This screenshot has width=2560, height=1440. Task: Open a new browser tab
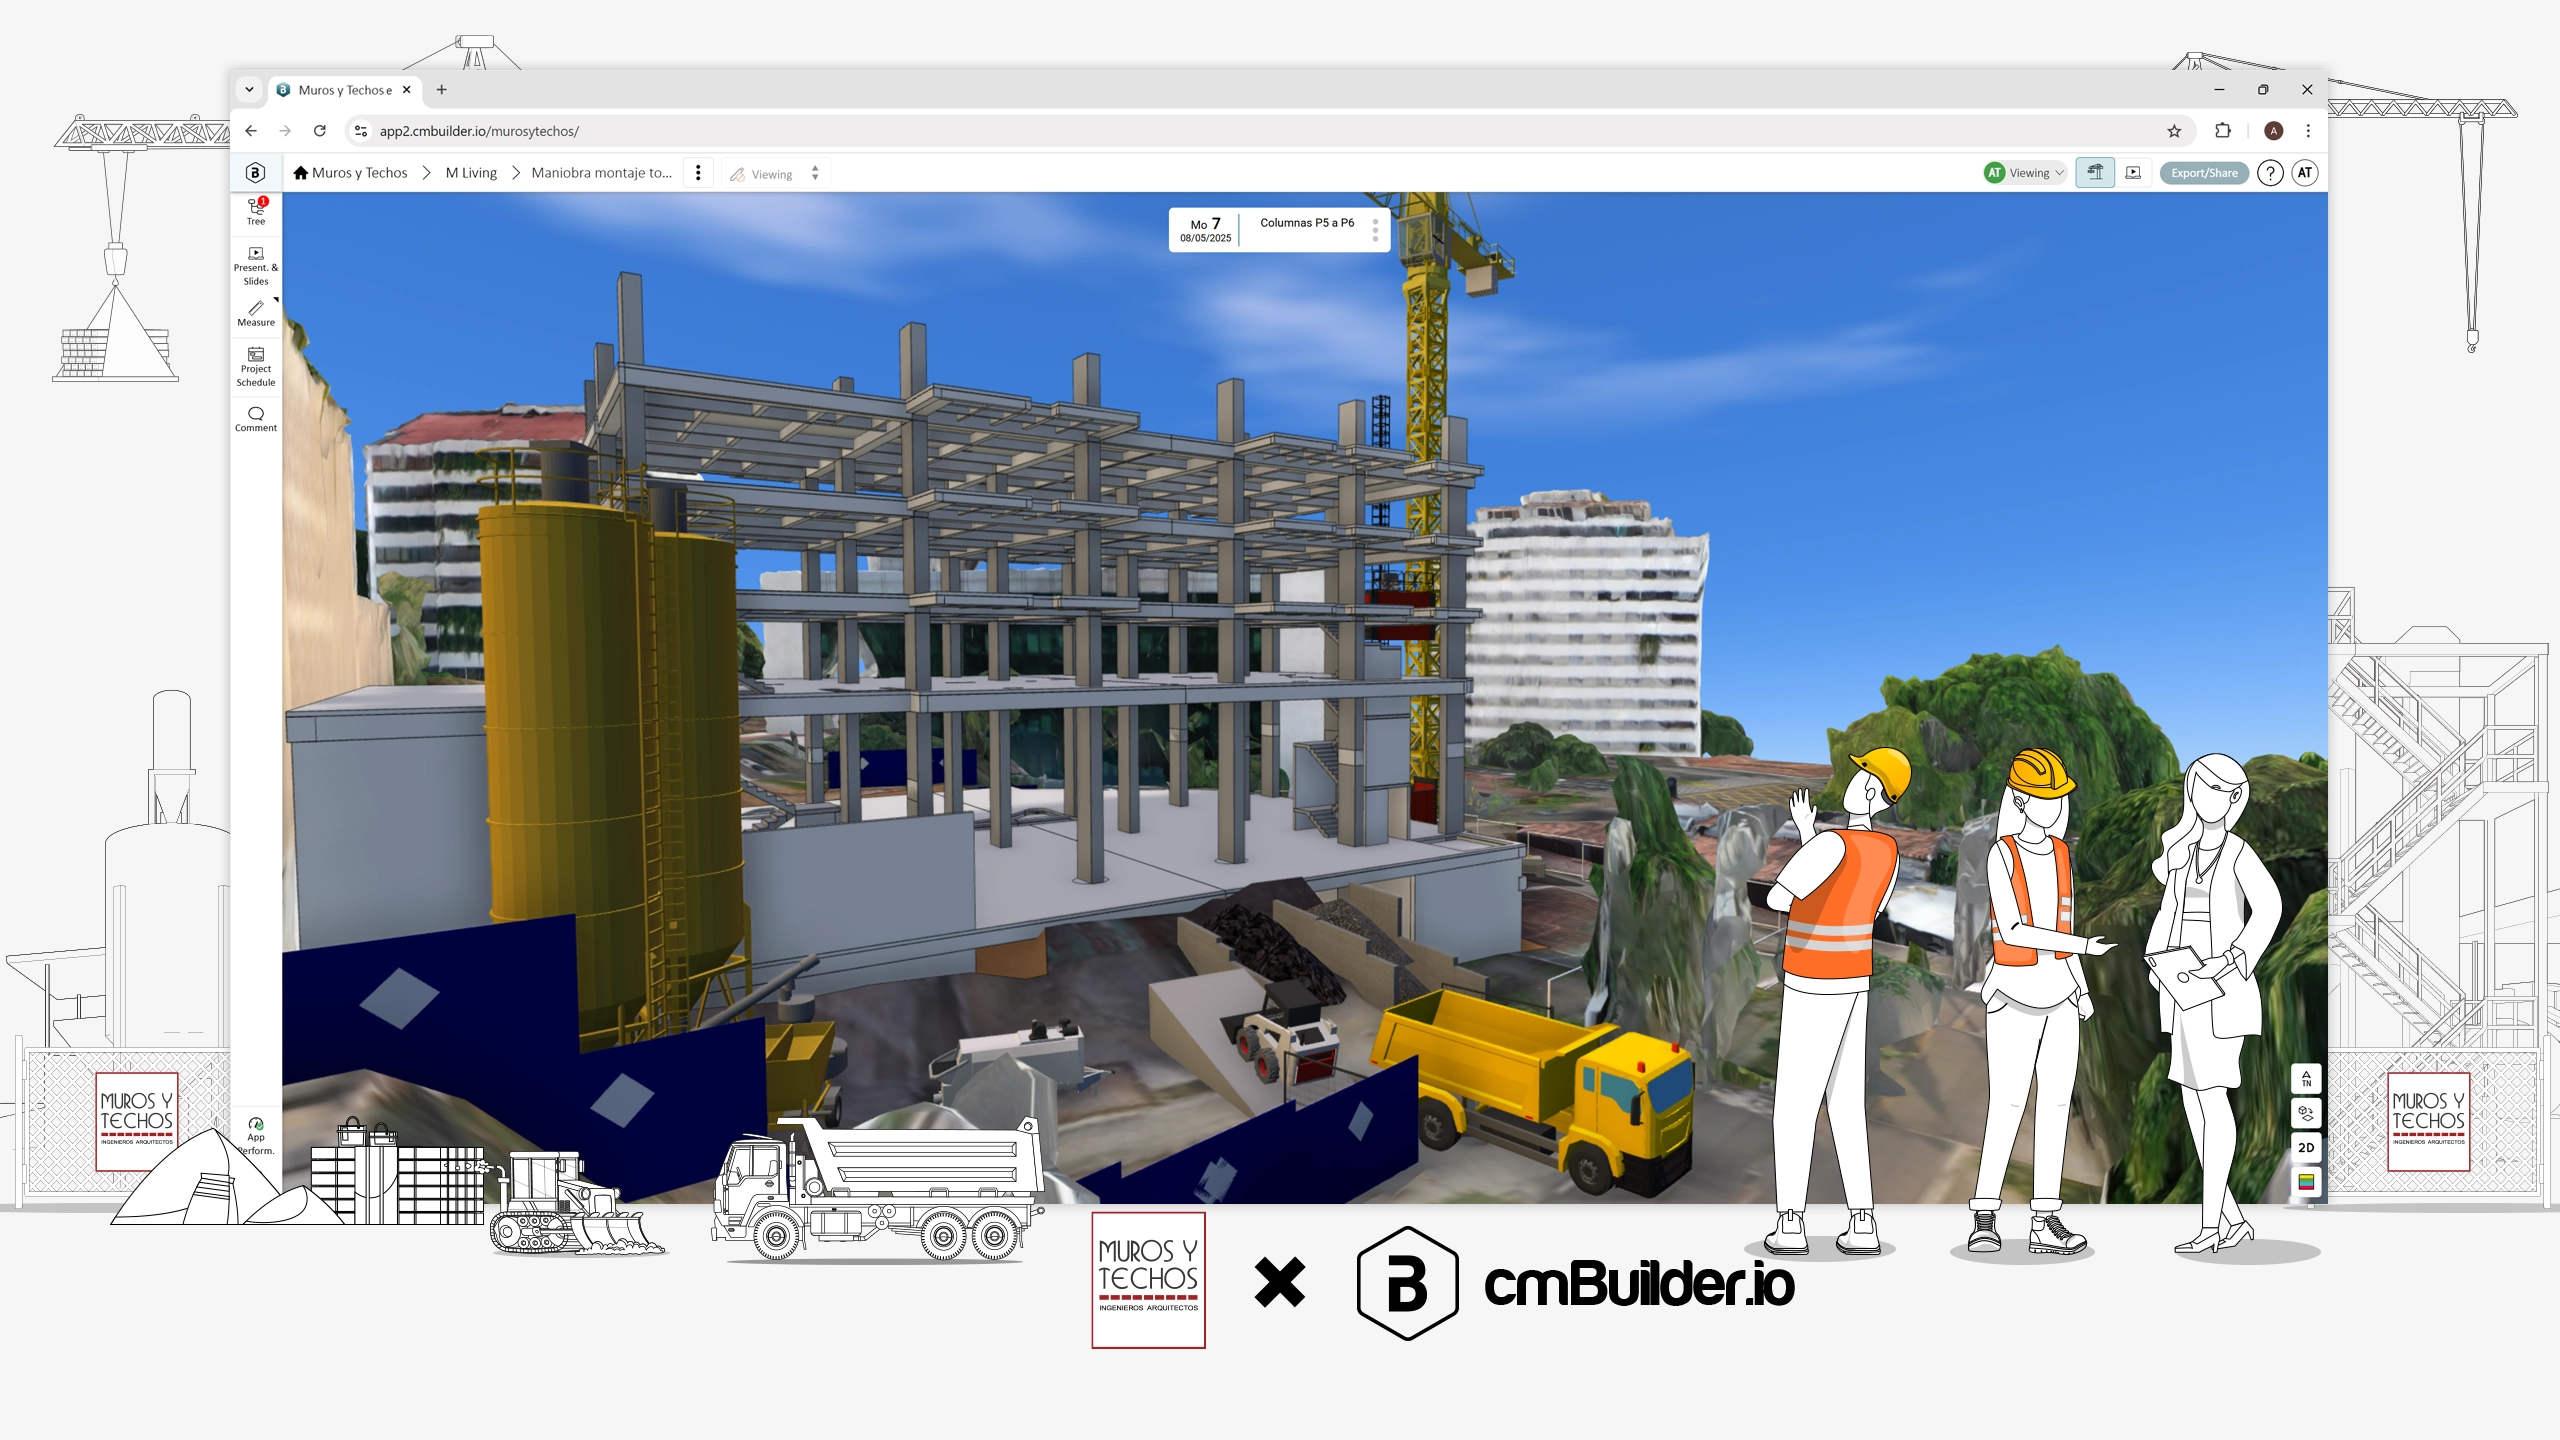point(441,90)
